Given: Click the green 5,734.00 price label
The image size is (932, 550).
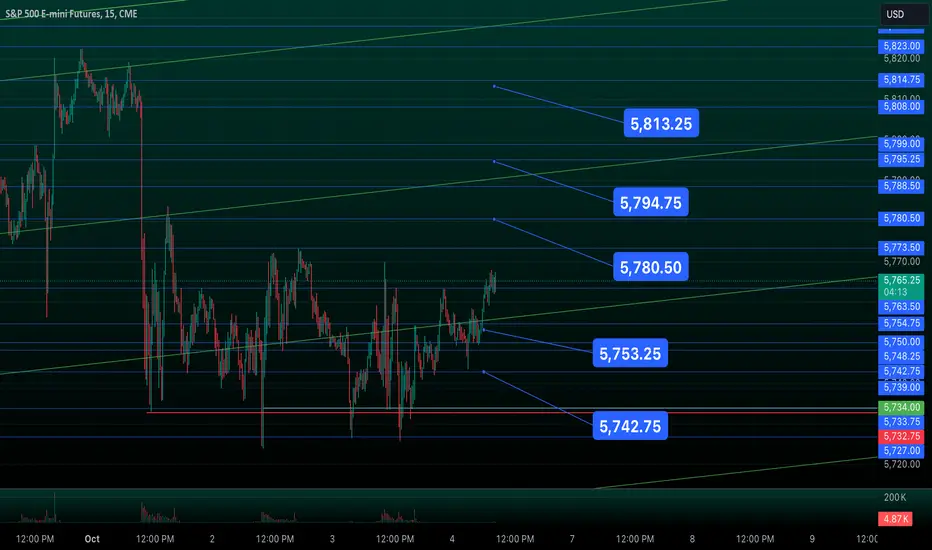Looking at the screenshot, I should point(901,407).
